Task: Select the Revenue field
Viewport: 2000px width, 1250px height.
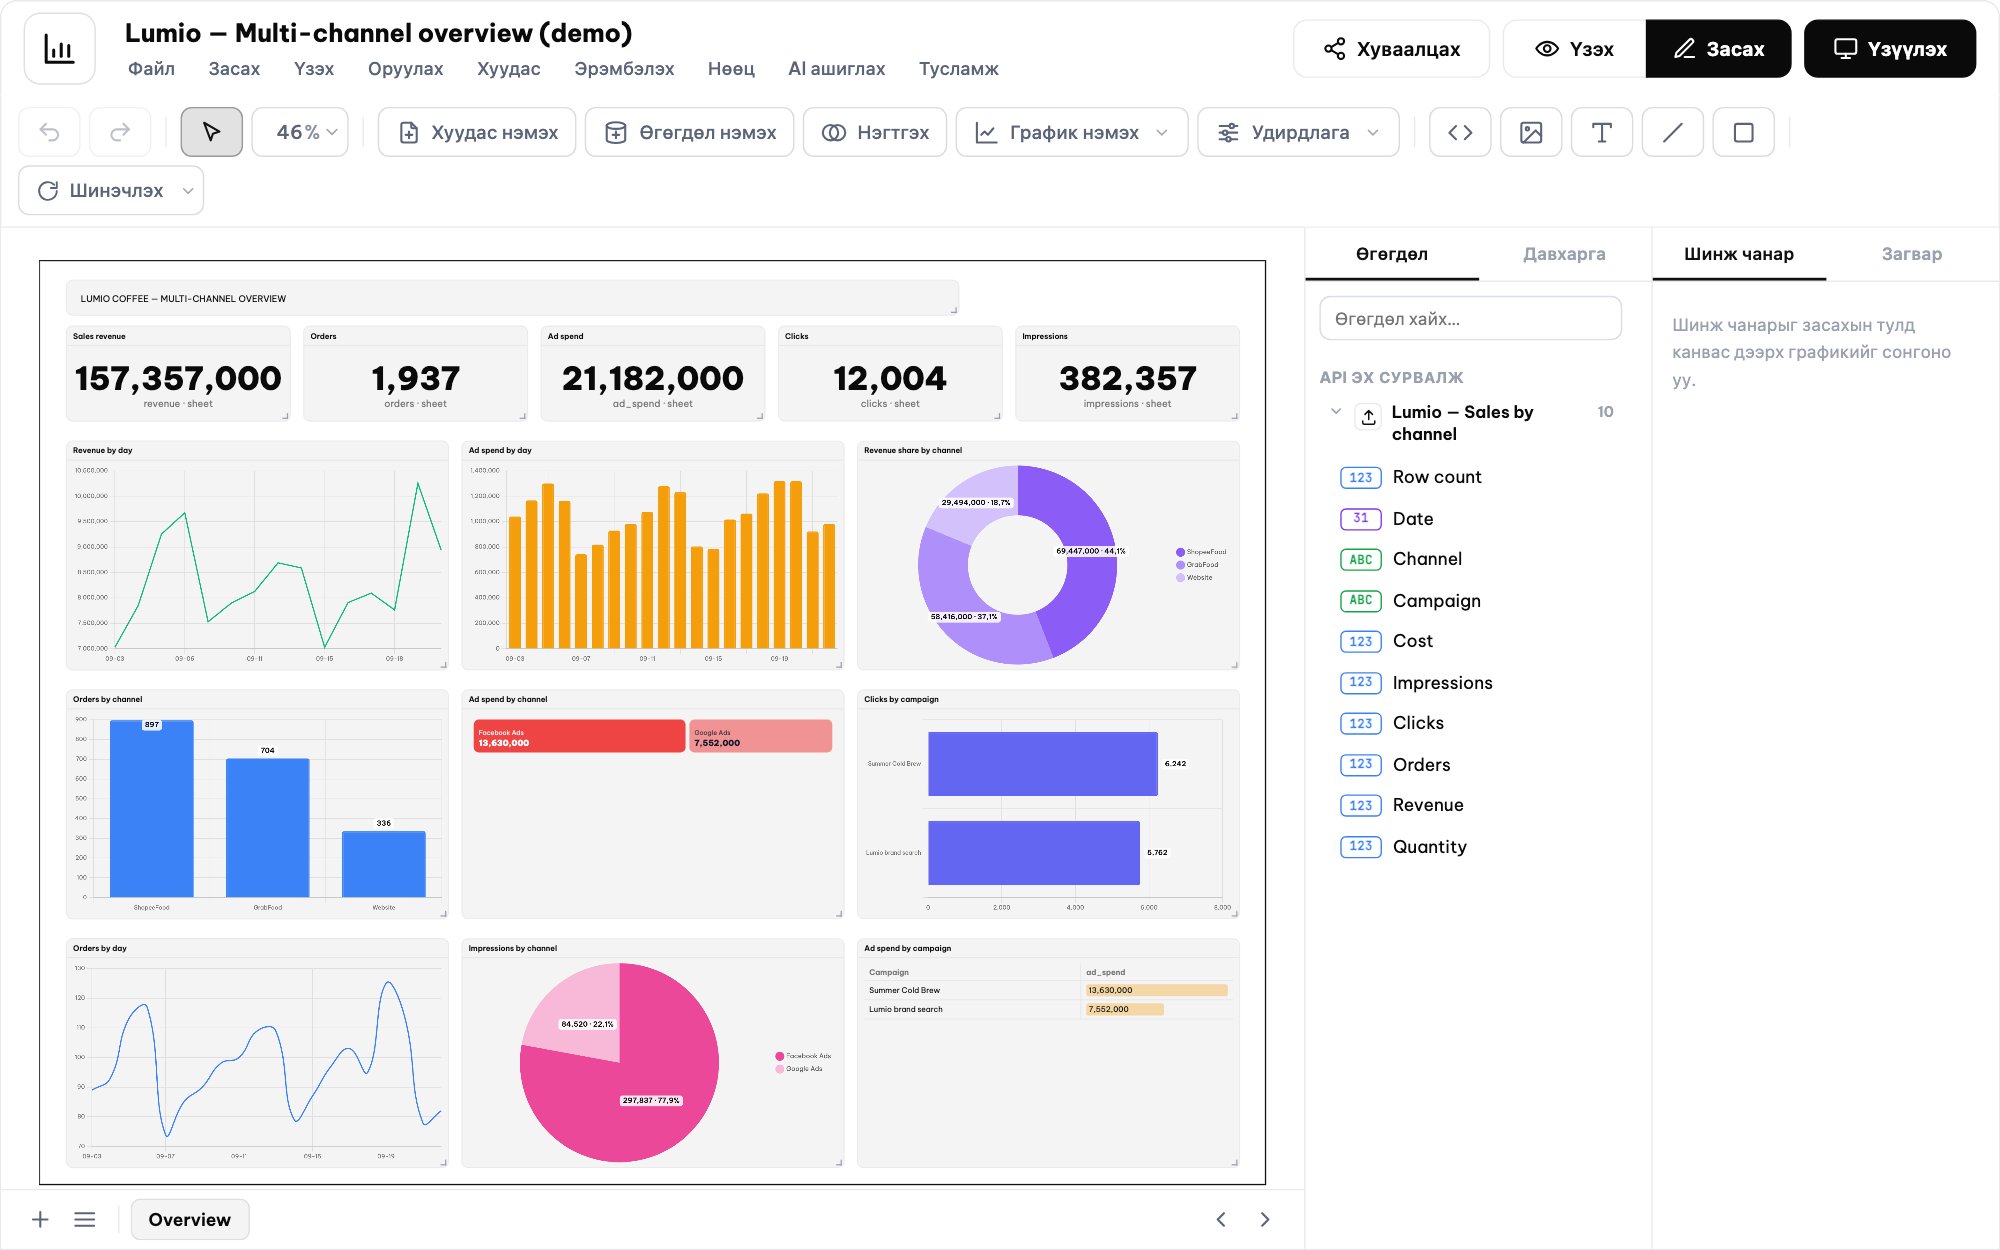Action: coord(1427,805)
